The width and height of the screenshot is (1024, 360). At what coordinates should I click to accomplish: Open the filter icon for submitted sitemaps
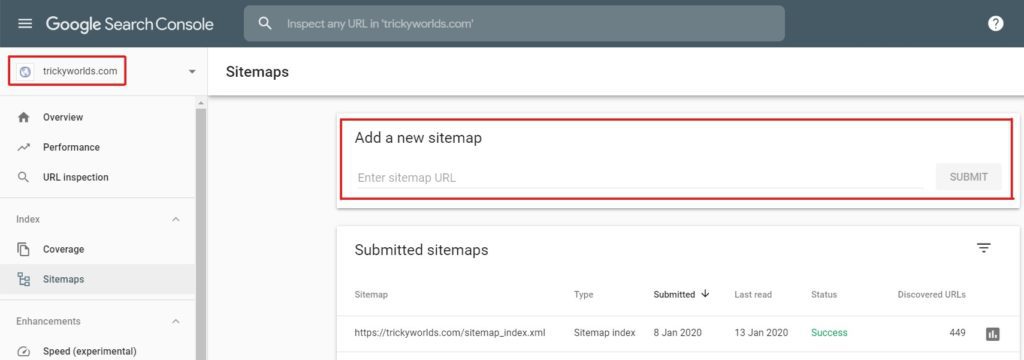tap(984, 248)
